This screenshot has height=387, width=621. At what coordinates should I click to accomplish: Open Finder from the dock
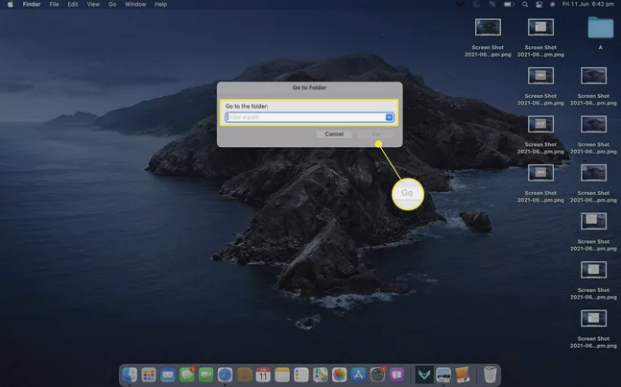click(x=130, y=375)
